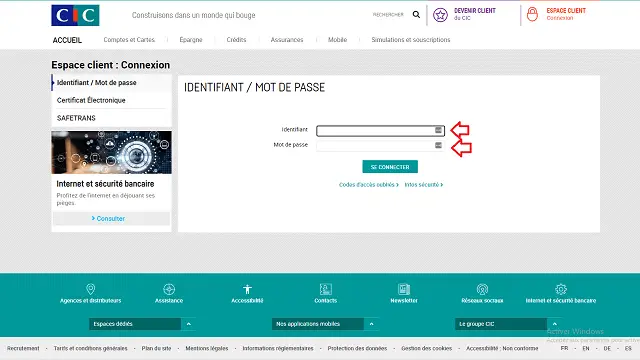Click the Newsletter icon in footer
This screenshot has height=360, width=640.
[x=404, y=289]
